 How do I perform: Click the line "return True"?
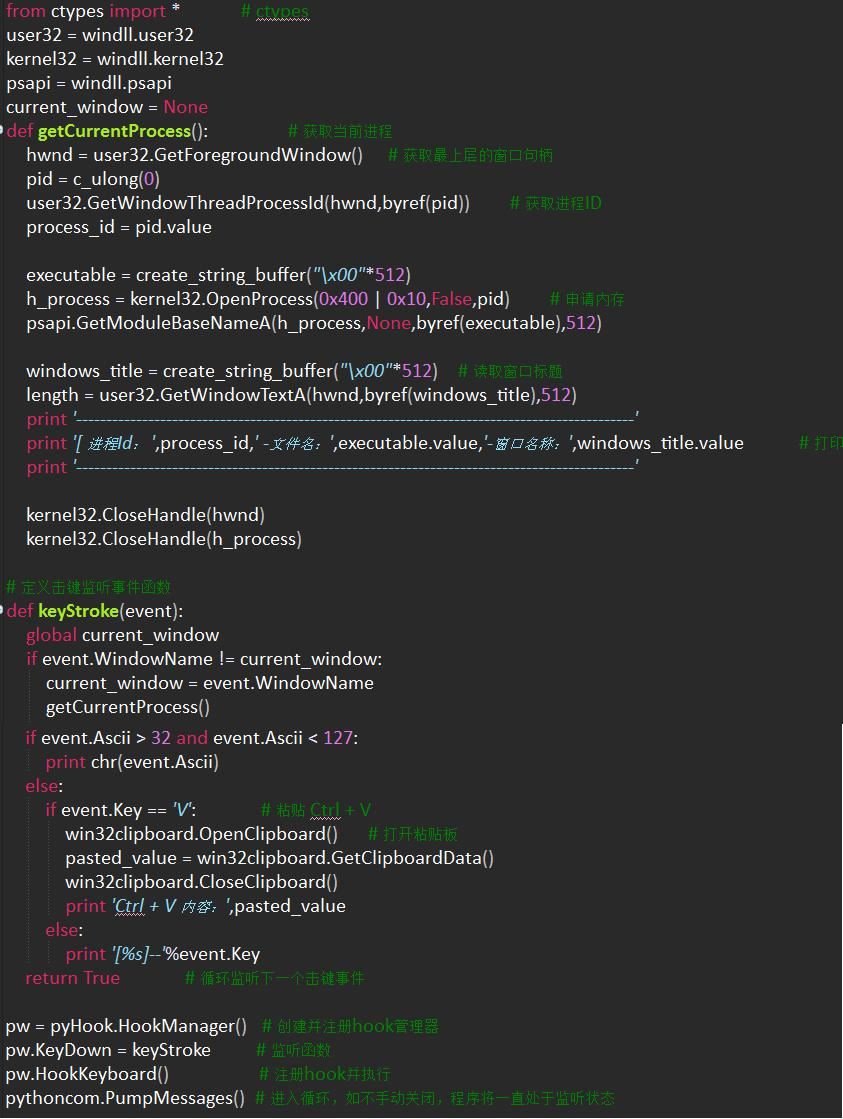73,978
